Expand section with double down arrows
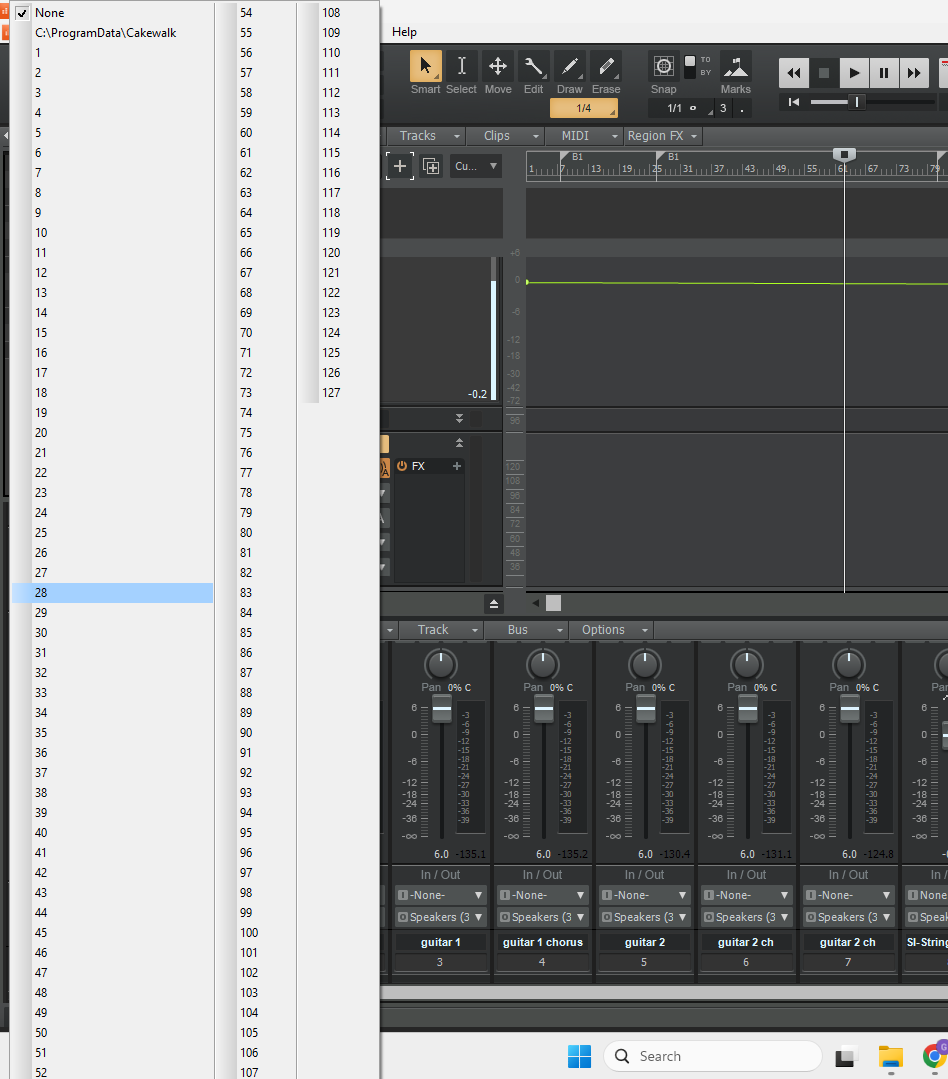Image resolution: width=948 pixels, height=1079 pixels. [459, 418]
